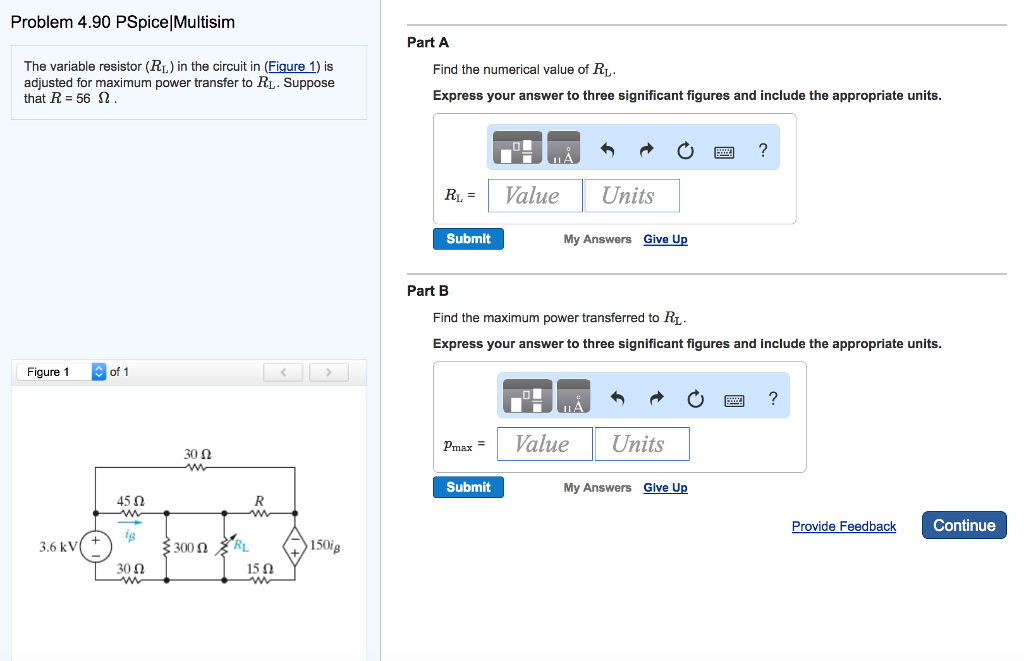Open the equation templates icon in Part A toolbar
1024x661 pixels.
click(x=515, y=147)
